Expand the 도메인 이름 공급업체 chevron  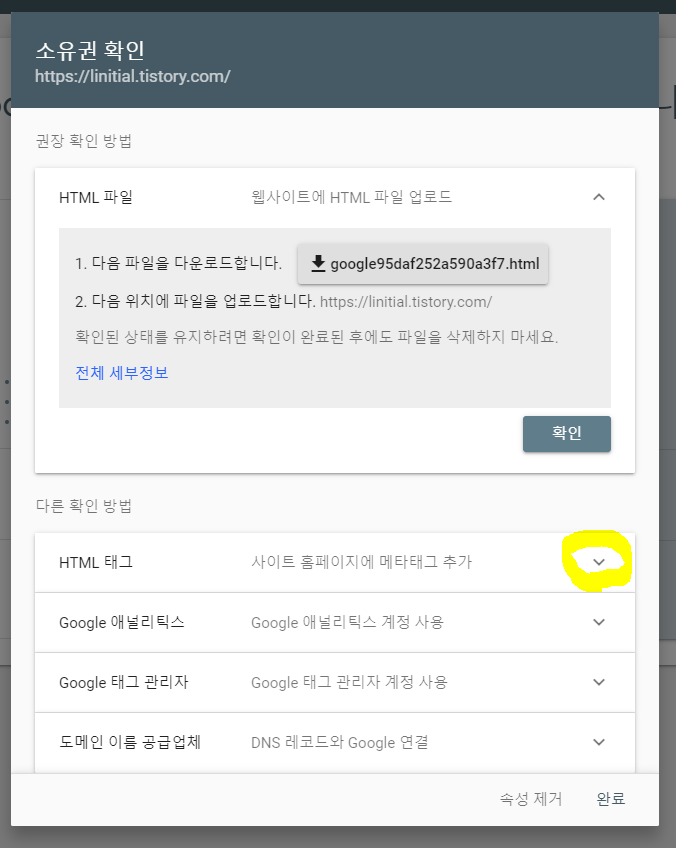coord(599,743)
